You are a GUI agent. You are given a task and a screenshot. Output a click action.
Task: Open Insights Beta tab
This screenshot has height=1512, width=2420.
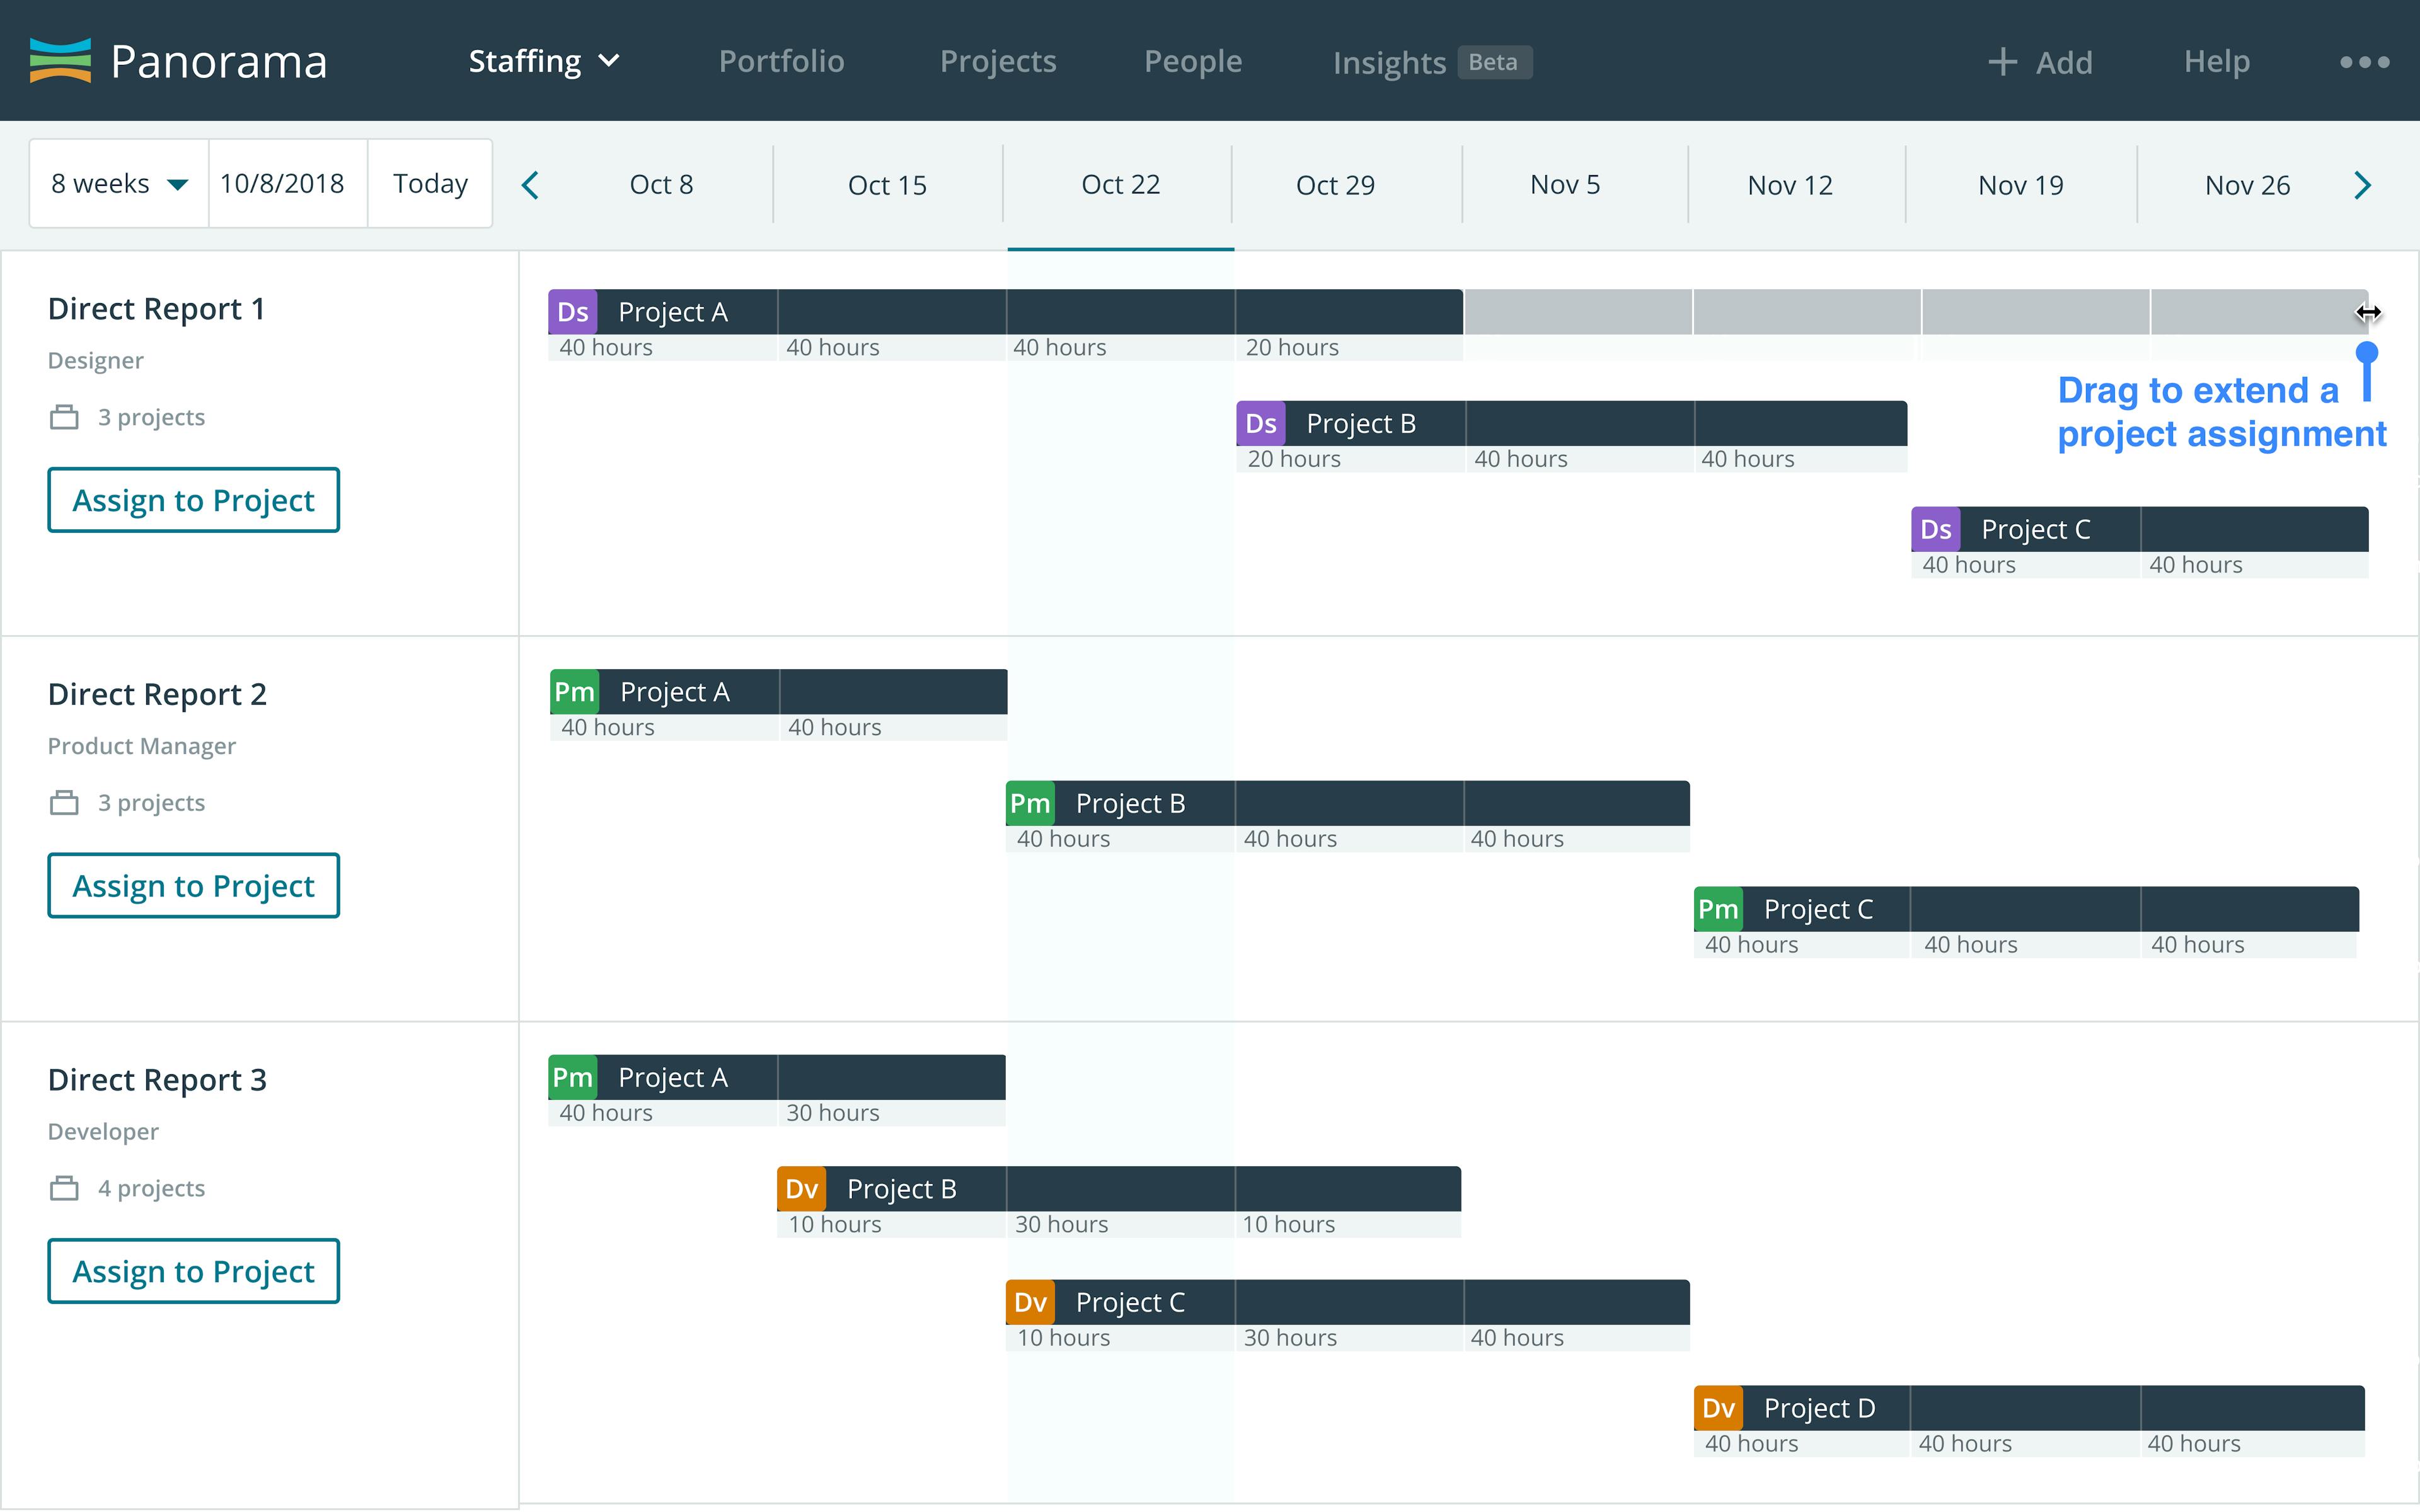tap(1432, 62)
